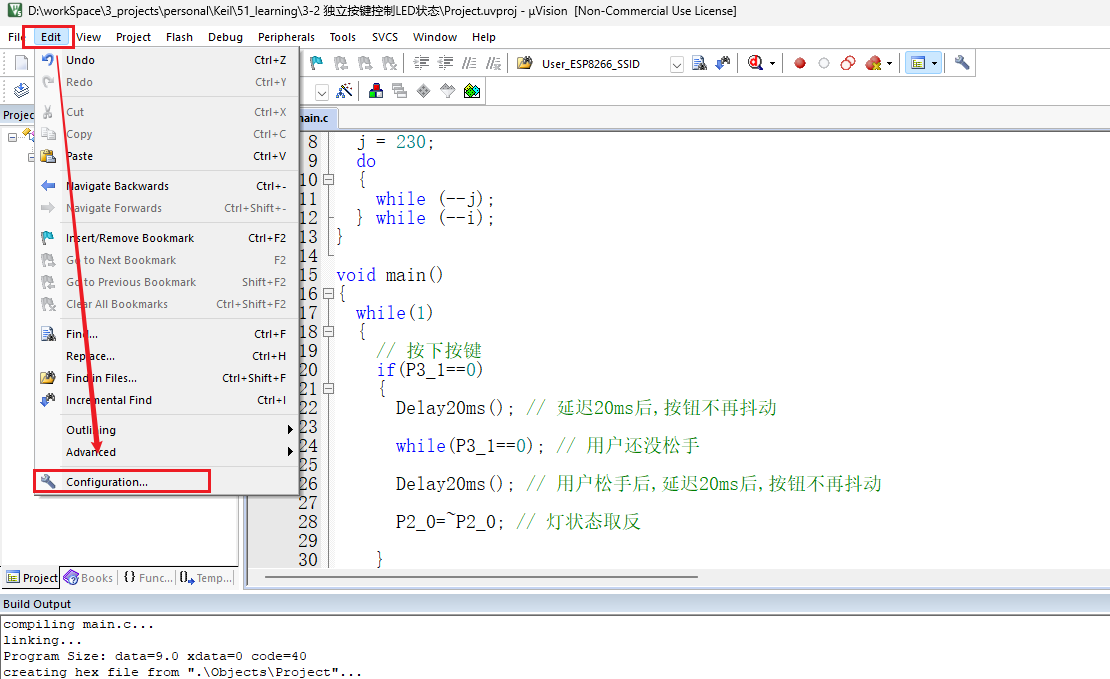1110x679 pixels.
Task: Click the Indent Selection toolbar icon
Action: click(x=421, y=62)
